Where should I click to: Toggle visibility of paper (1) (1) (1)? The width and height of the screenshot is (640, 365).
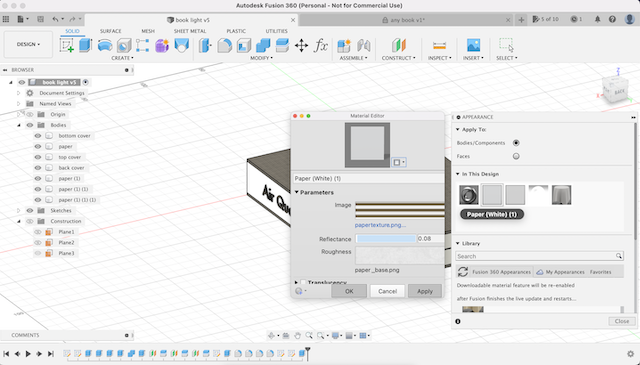pos(38,200)
